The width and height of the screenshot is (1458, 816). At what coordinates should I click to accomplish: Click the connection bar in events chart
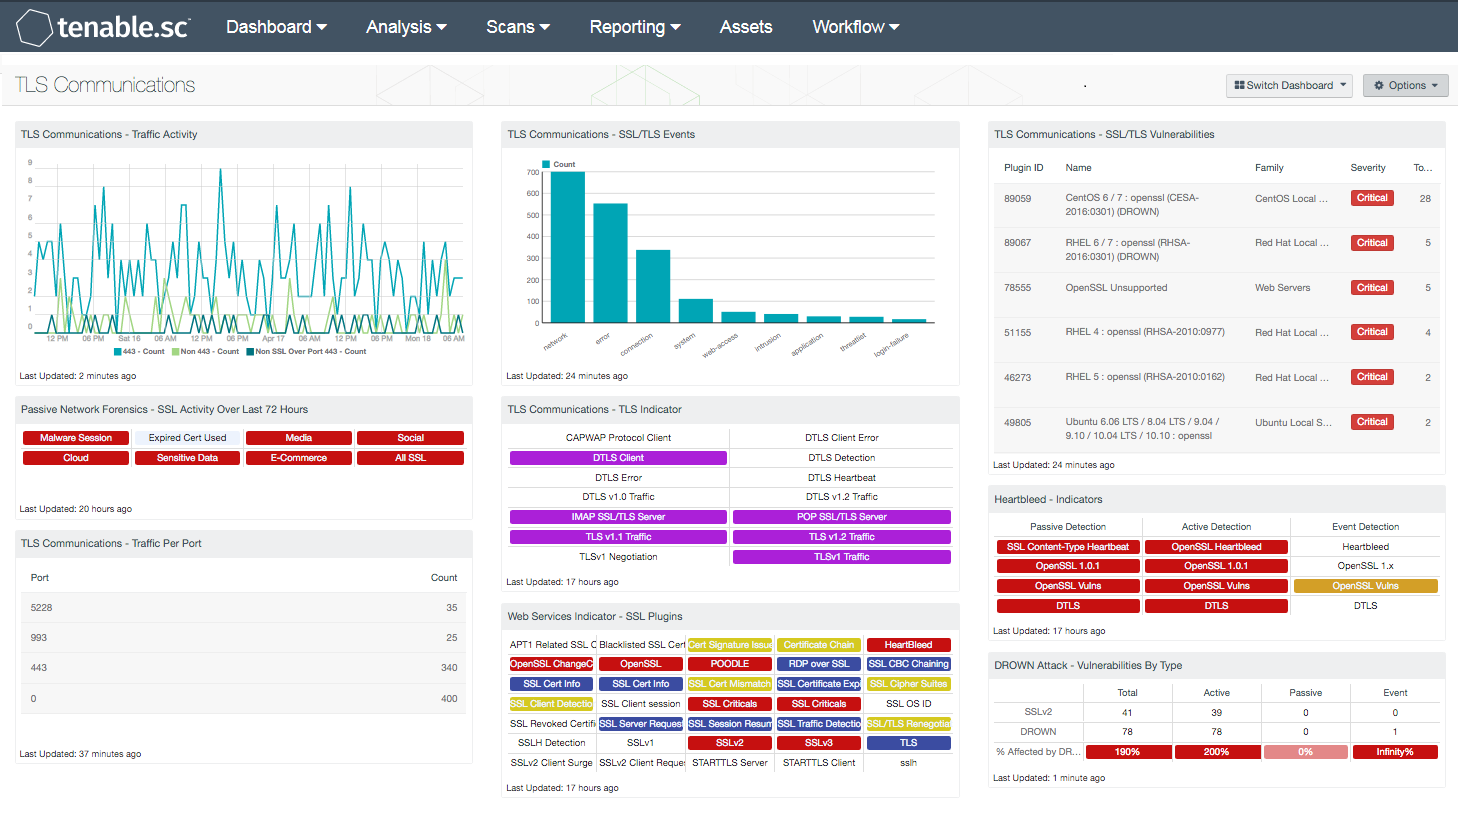point(653,286)
